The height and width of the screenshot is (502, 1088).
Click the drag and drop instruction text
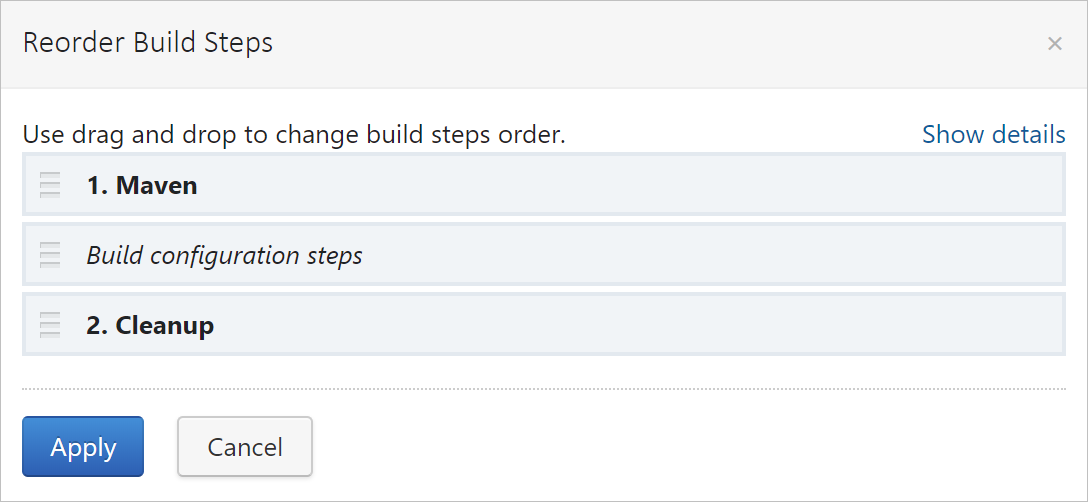[x=294, y=134]
